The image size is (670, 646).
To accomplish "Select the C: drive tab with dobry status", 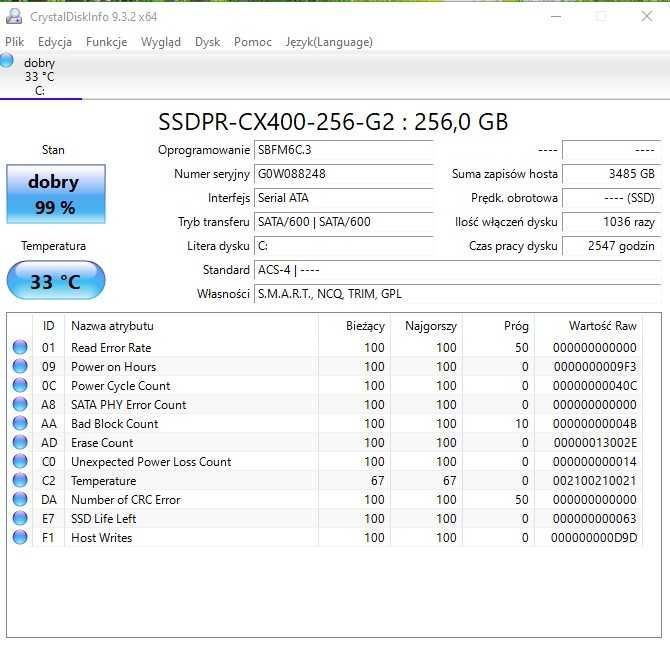I will 41,76.
